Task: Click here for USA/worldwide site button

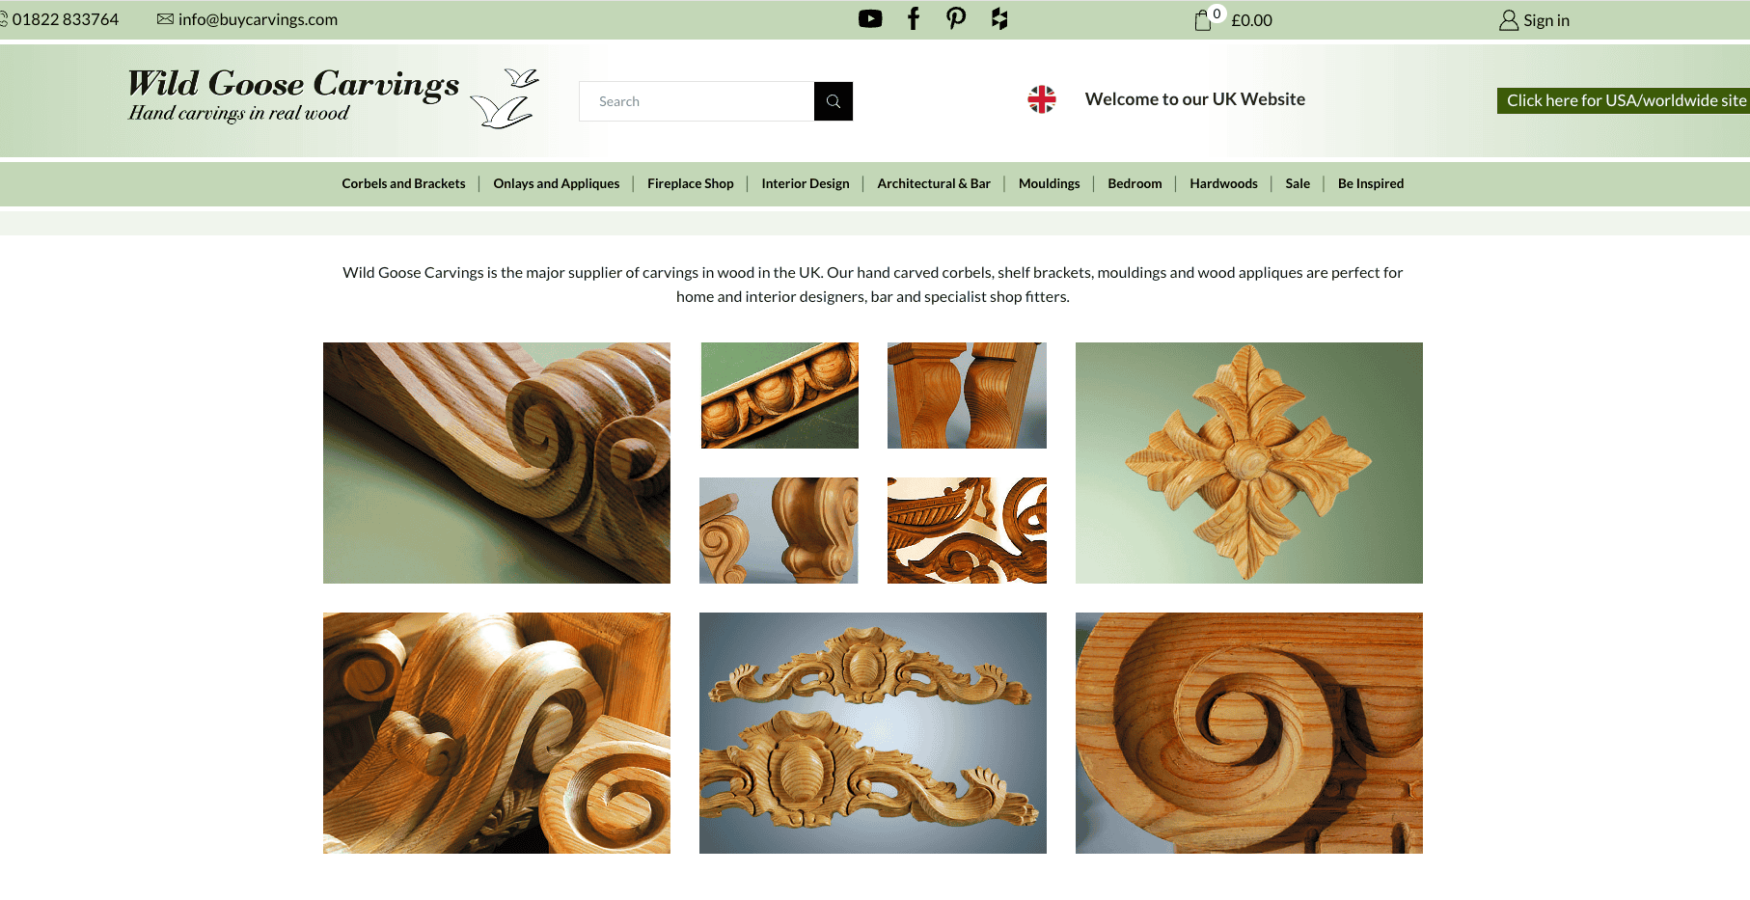Action: click(1625, 100)
